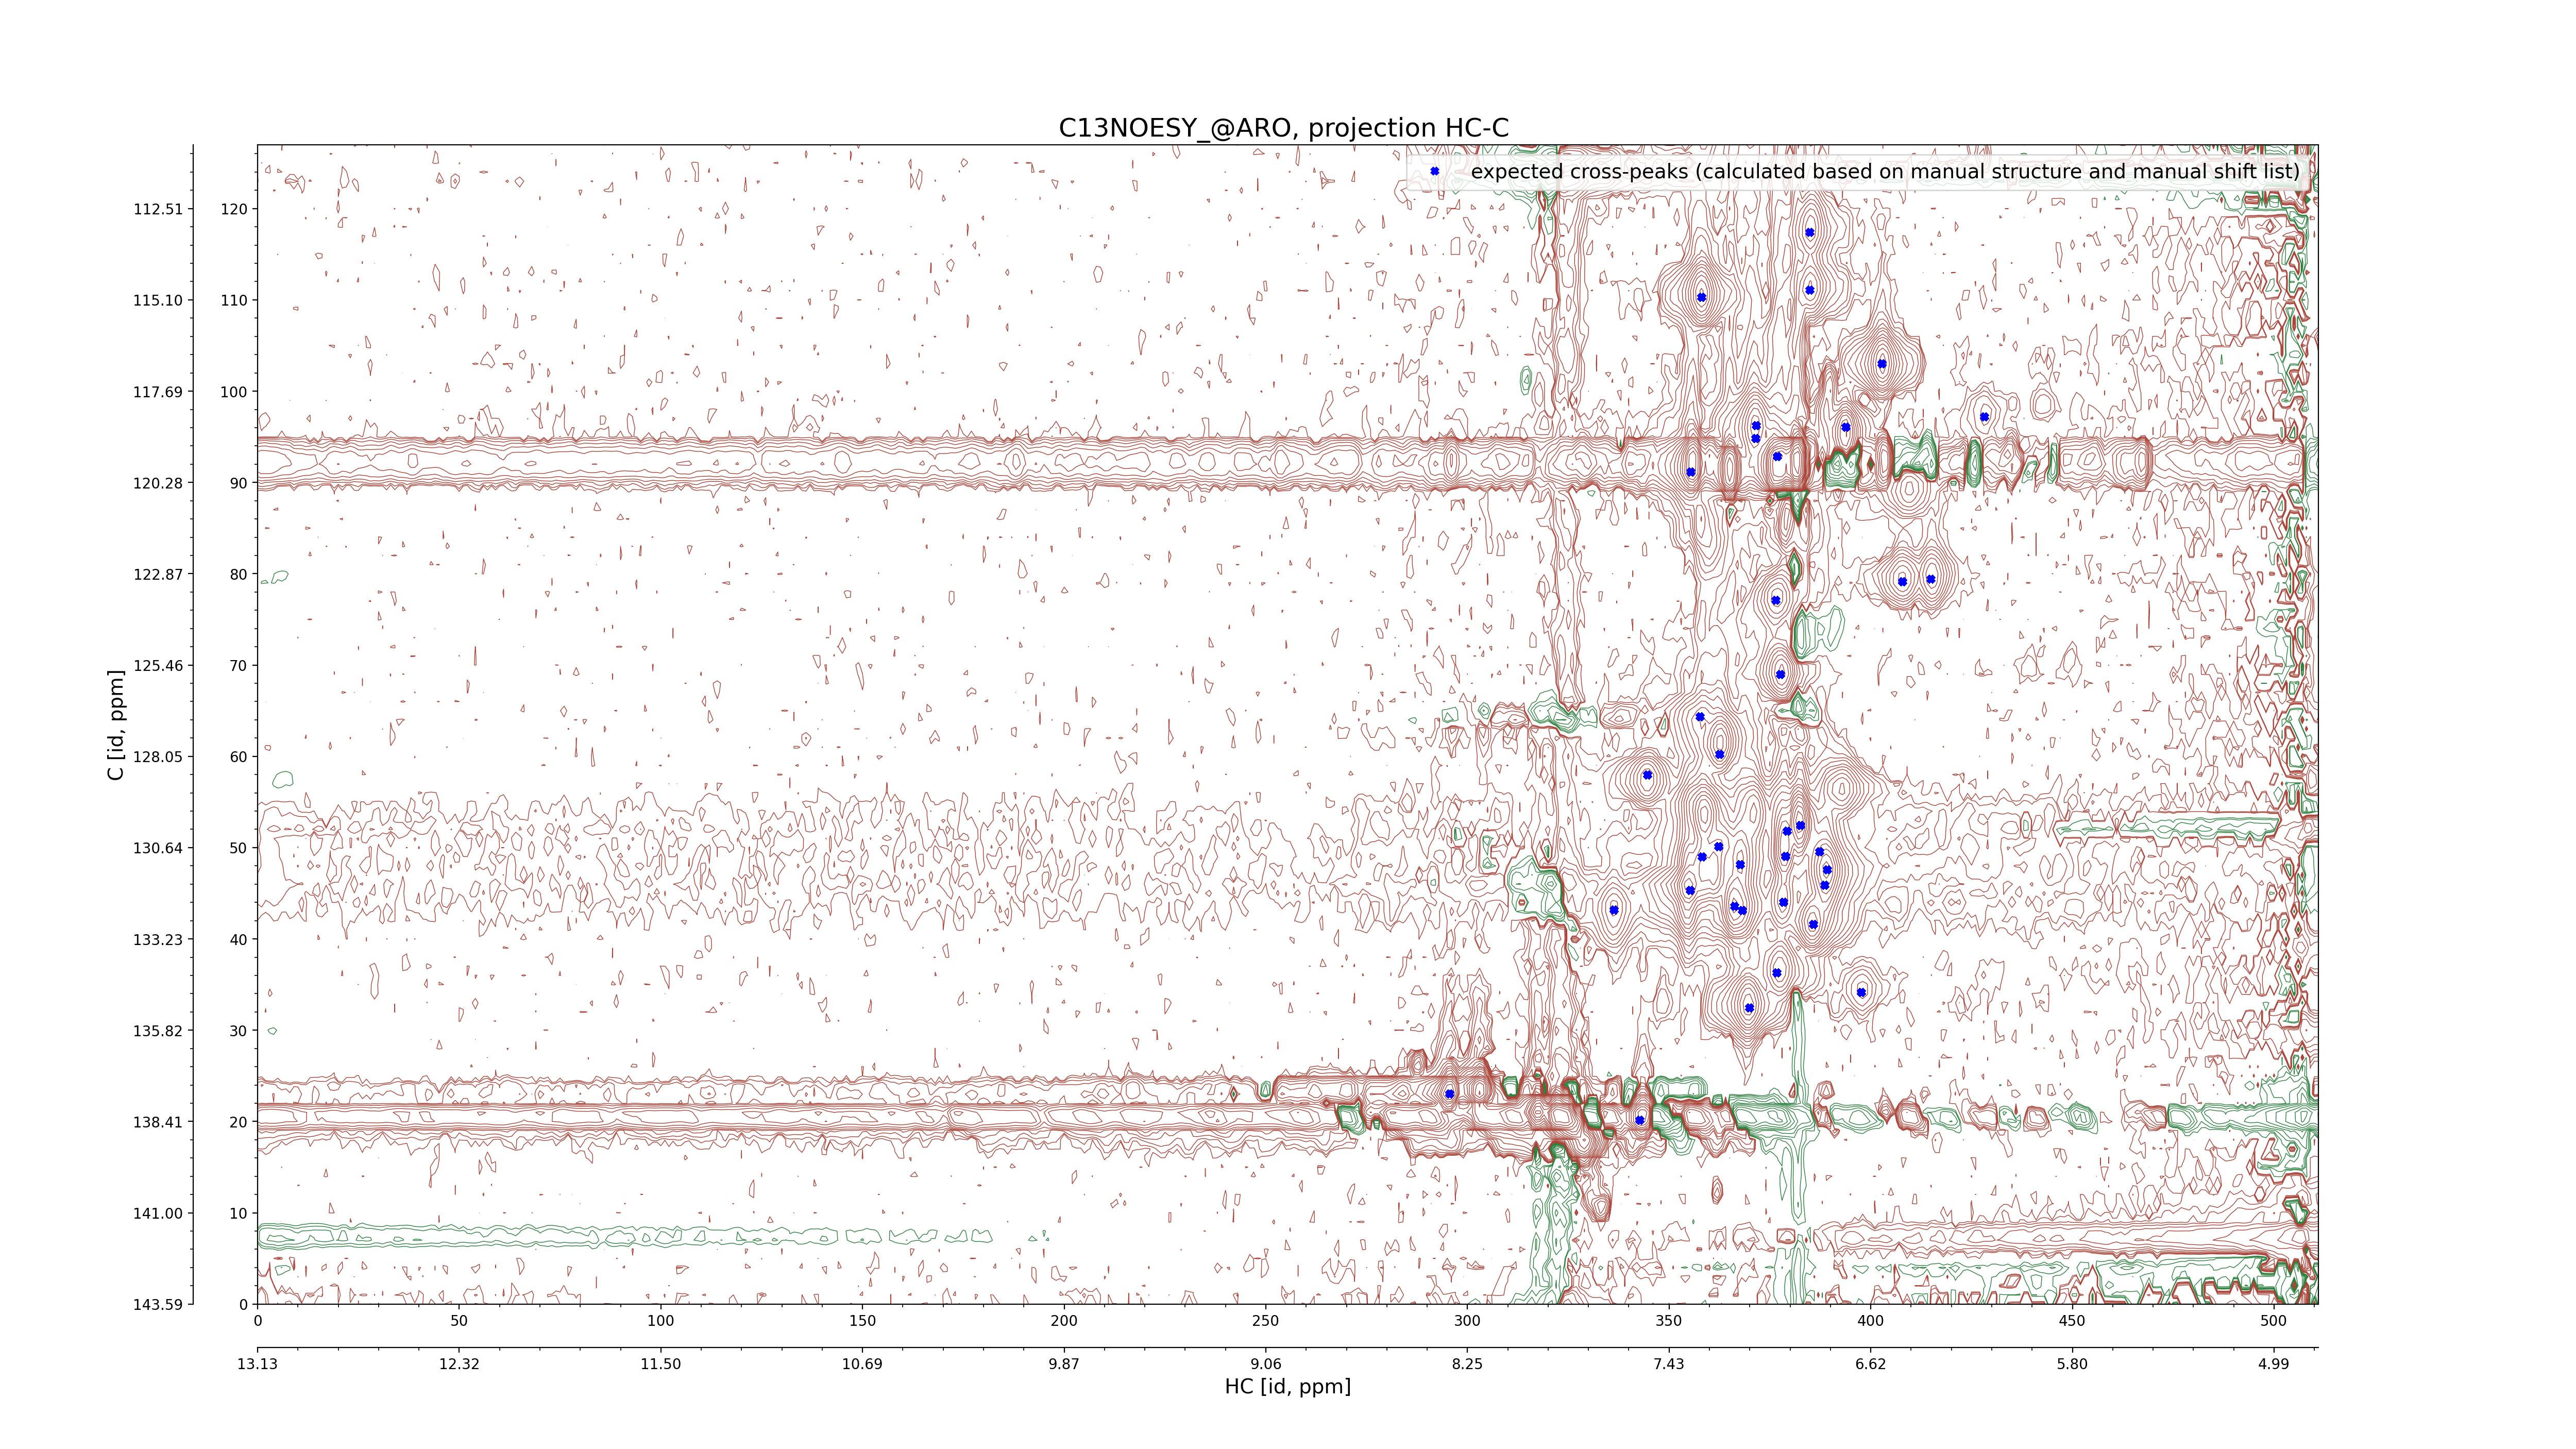This screenshot has height=1449, width=2576.
Task: Click the HC id tick label '300'
Action: [1467, 1321]
